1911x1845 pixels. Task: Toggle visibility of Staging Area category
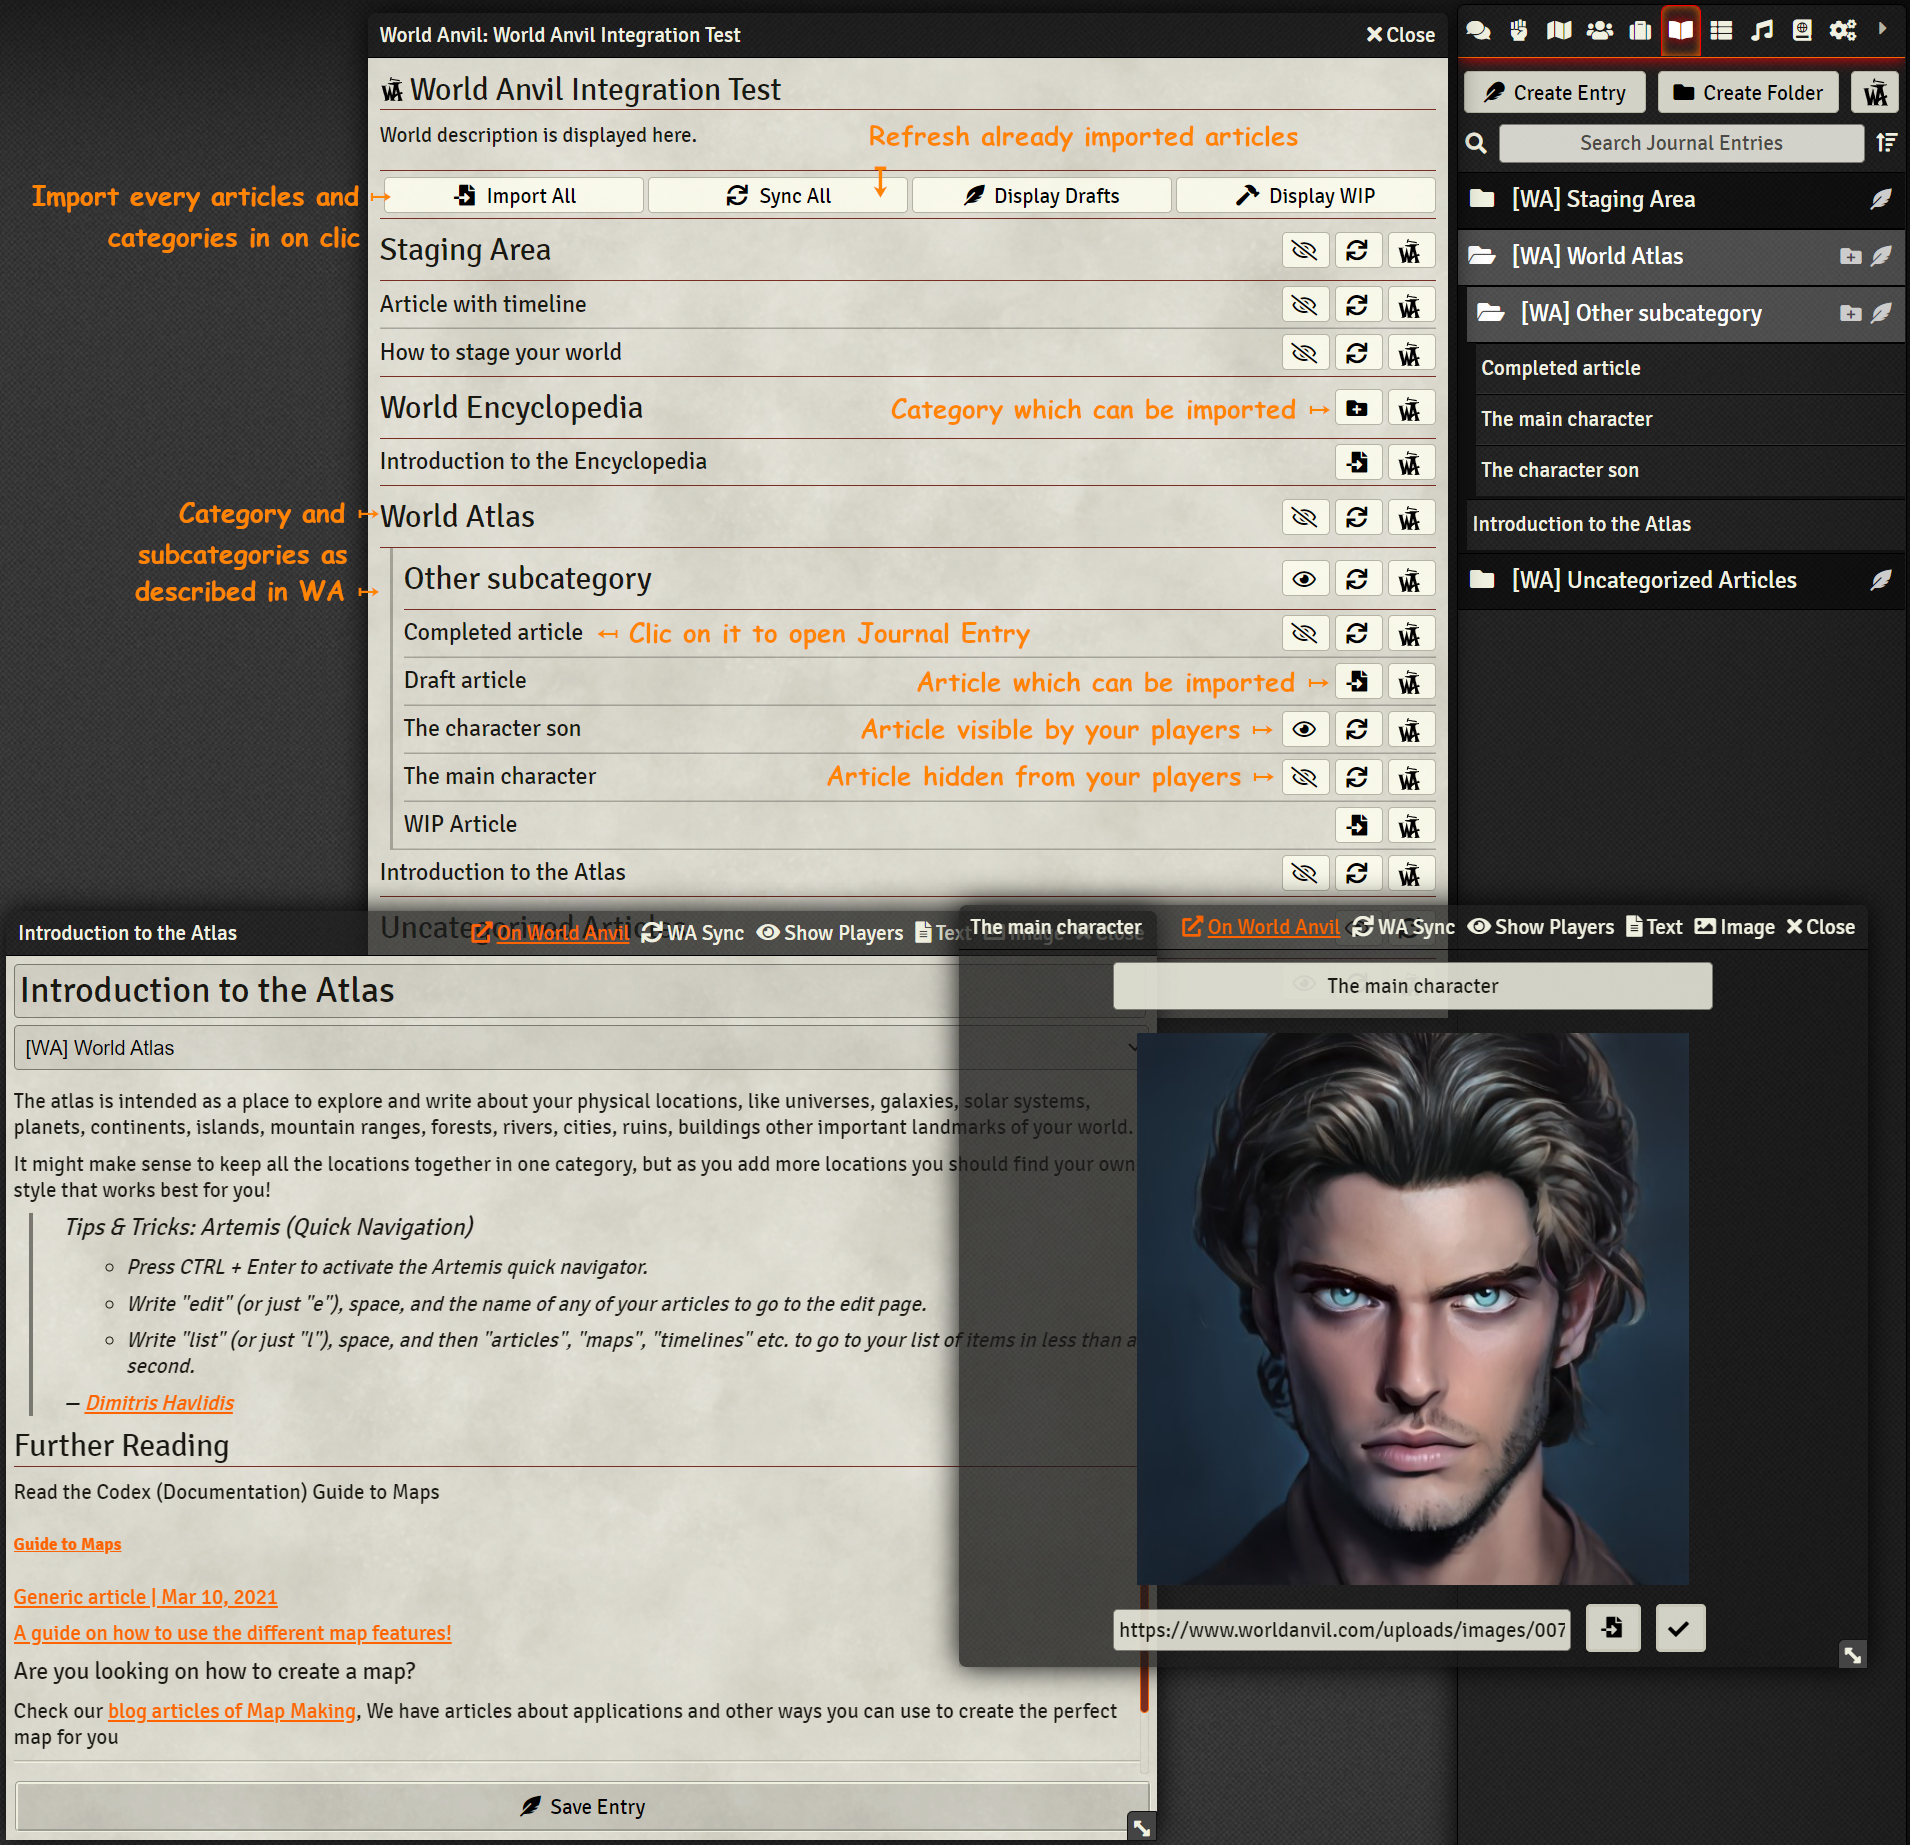point(1305,250)
